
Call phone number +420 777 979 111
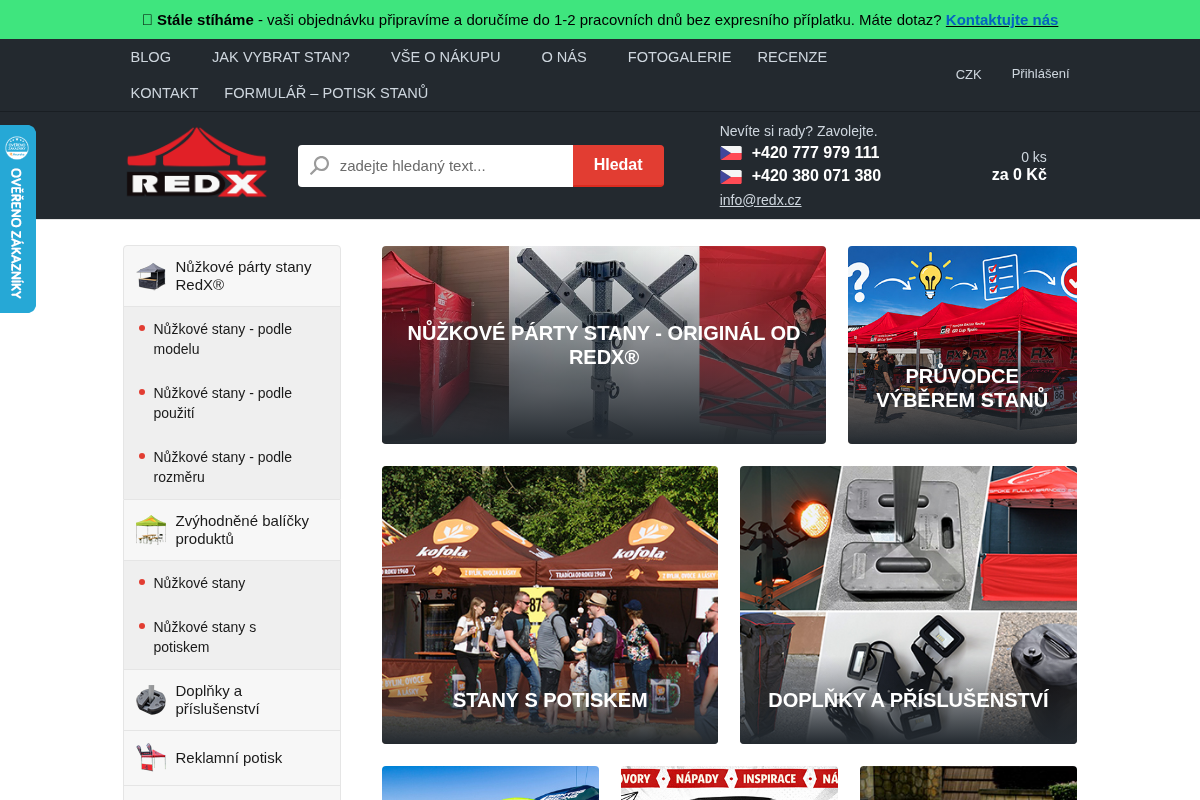point(816,153)
